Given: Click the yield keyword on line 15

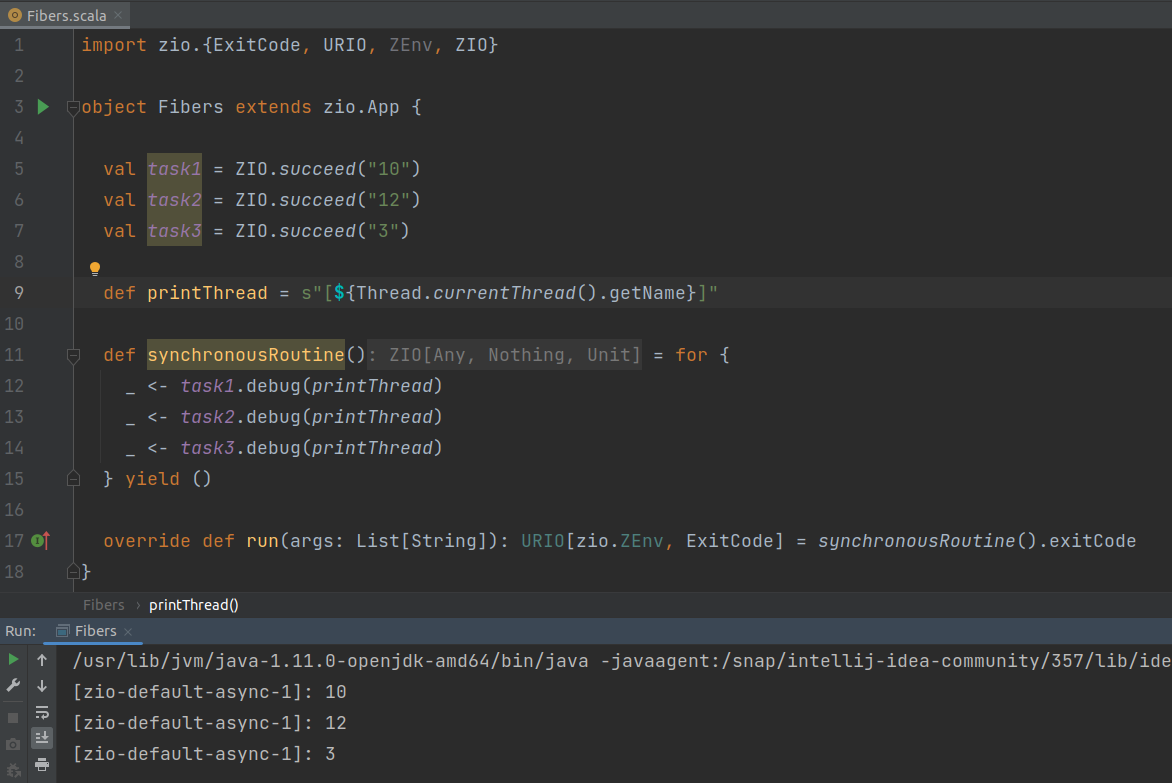Looking at the screenshot, I should click(x=152, y=479).
